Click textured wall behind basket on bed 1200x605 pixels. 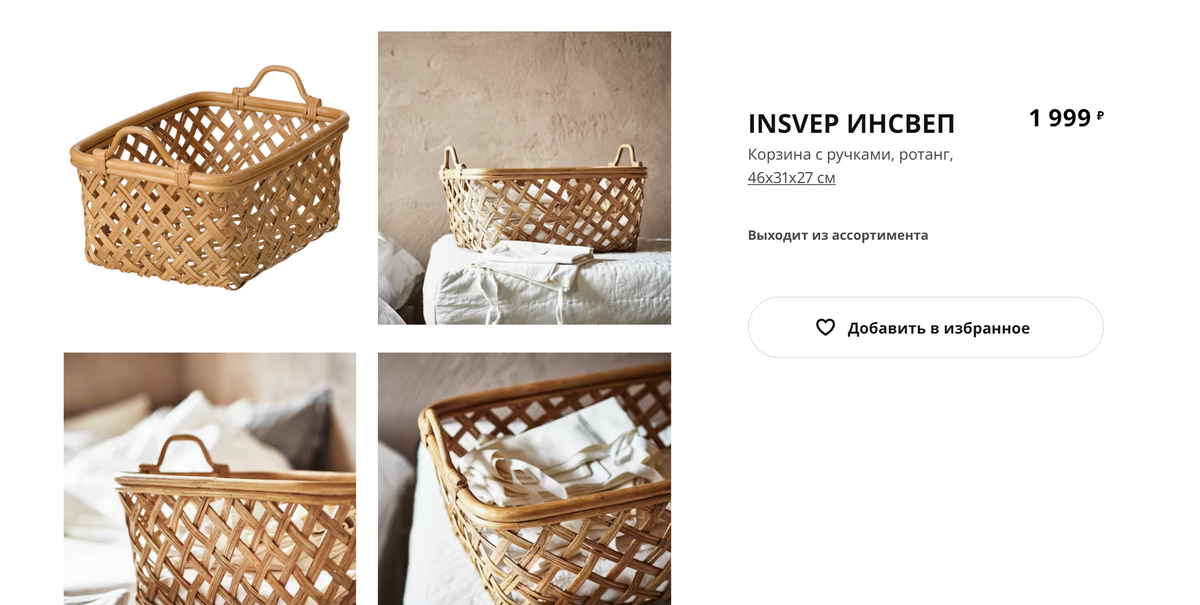point(524,90)
